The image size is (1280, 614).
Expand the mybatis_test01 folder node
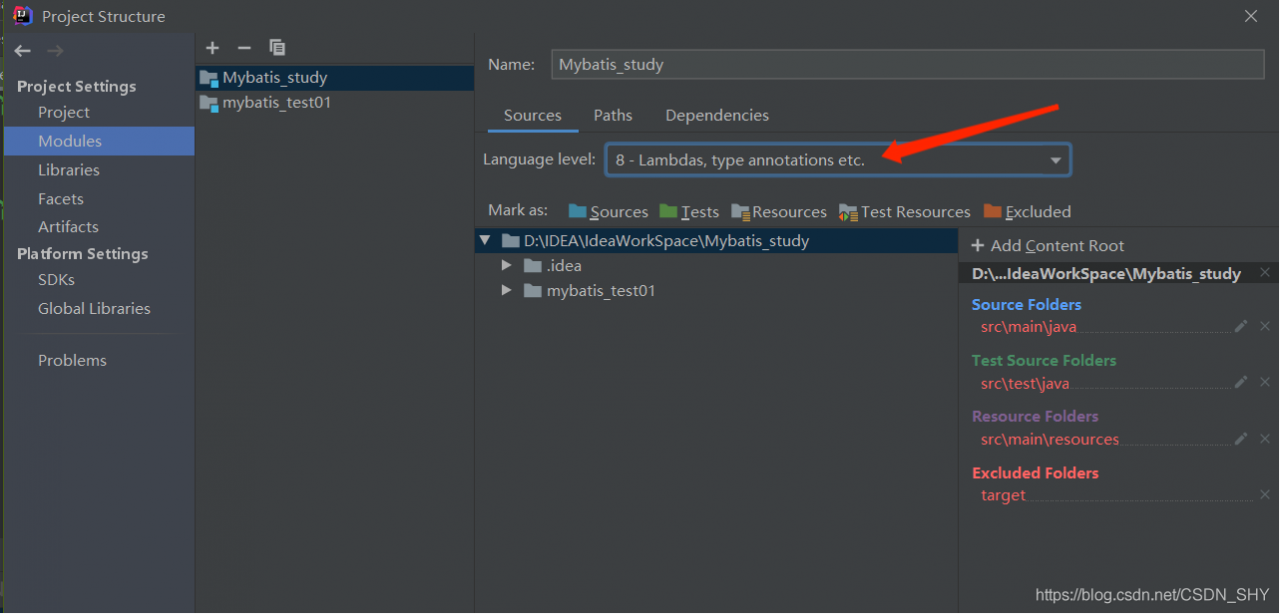(506, 291)
